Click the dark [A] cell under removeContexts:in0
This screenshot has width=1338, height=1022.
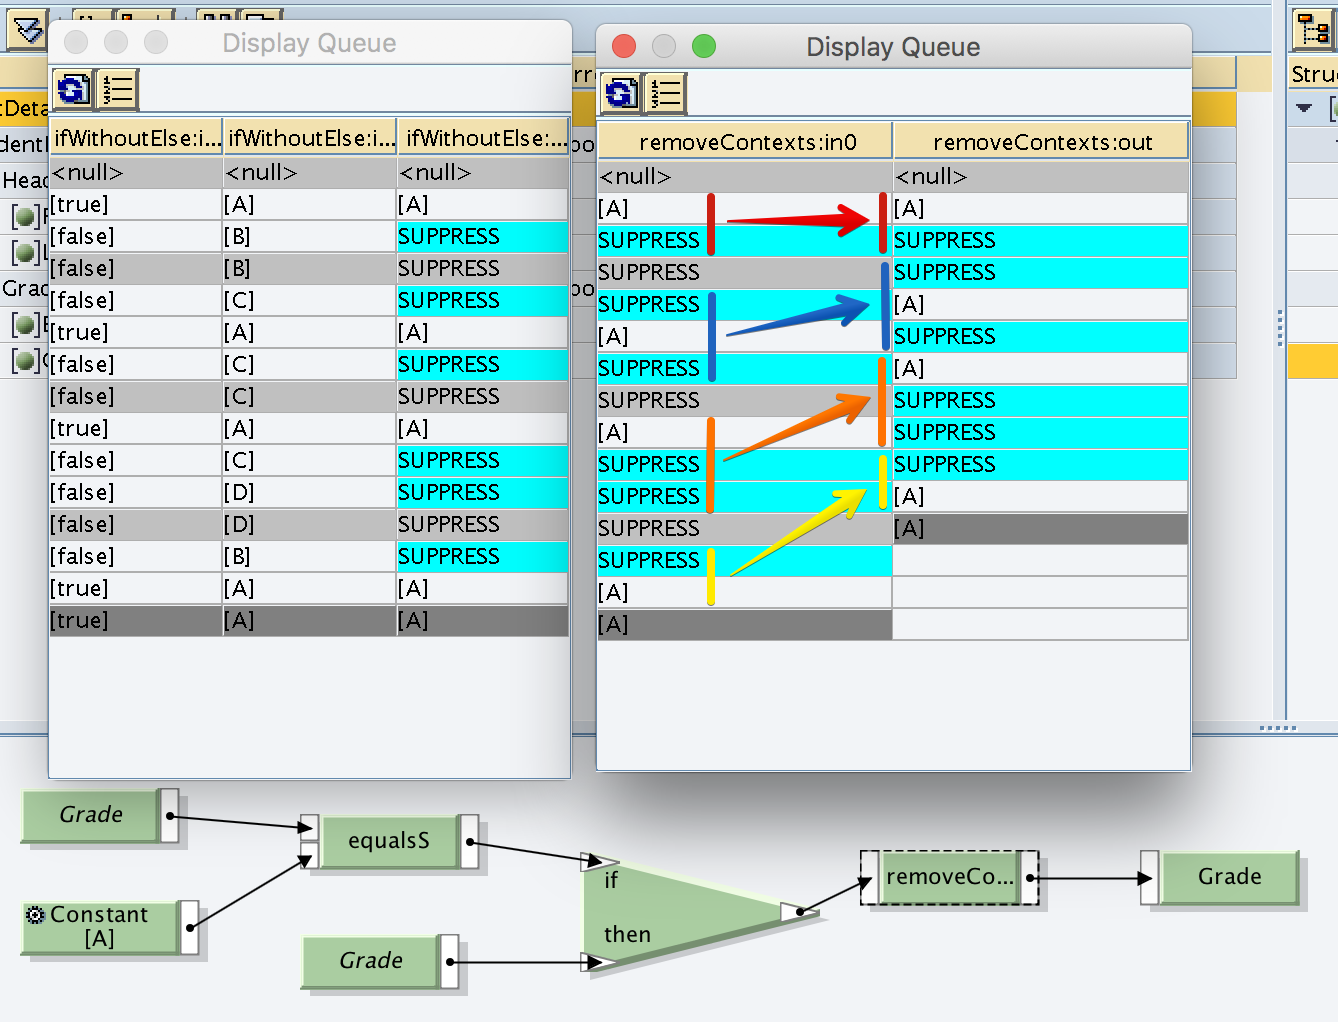[x=744, y=625]
